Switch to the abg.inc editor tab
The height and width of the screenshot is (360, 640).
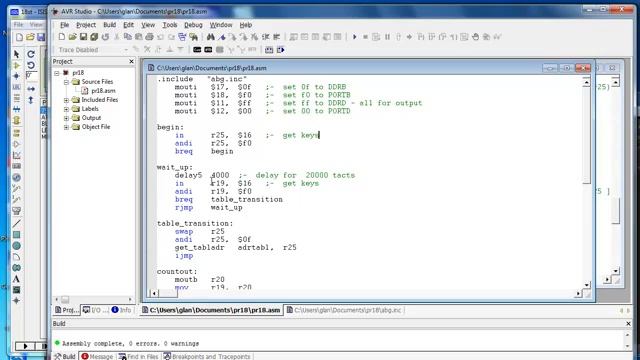pyautogui.click(x=344, y=310)
